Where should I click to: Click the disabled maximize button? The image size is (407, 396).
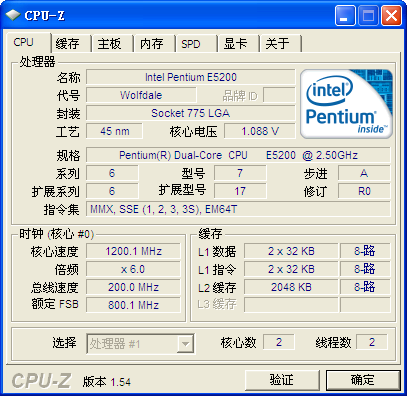pos(368,15)
